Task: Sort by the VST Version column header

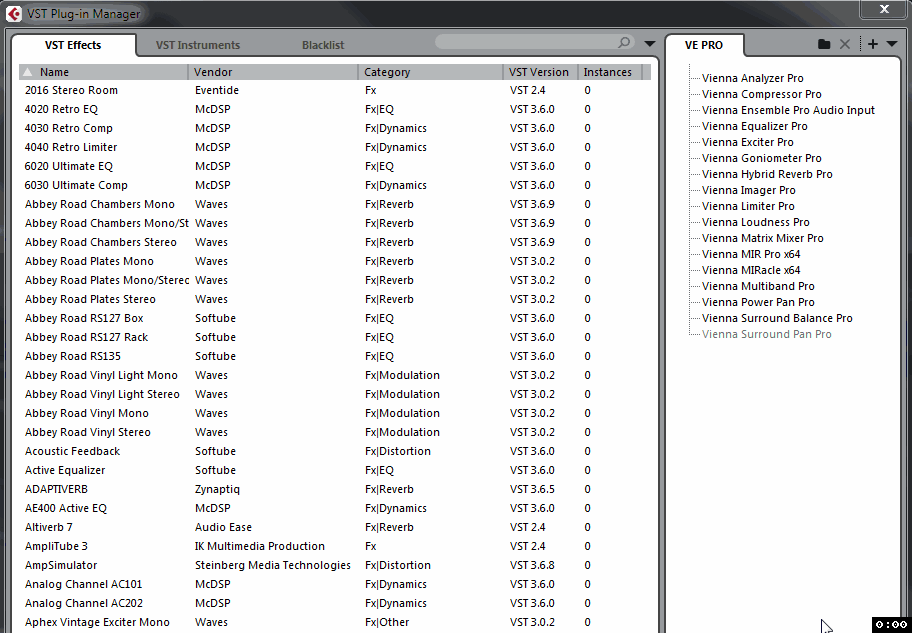Action: pyautogui.click(x=540, y=72)
